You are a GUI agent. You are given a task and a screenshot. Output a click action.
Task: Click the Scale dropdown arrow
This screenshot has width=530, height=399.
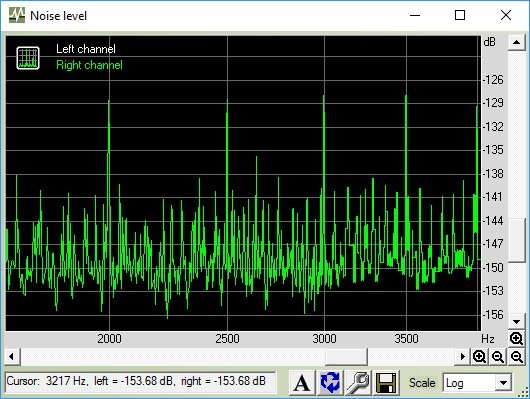coord(503,383)
